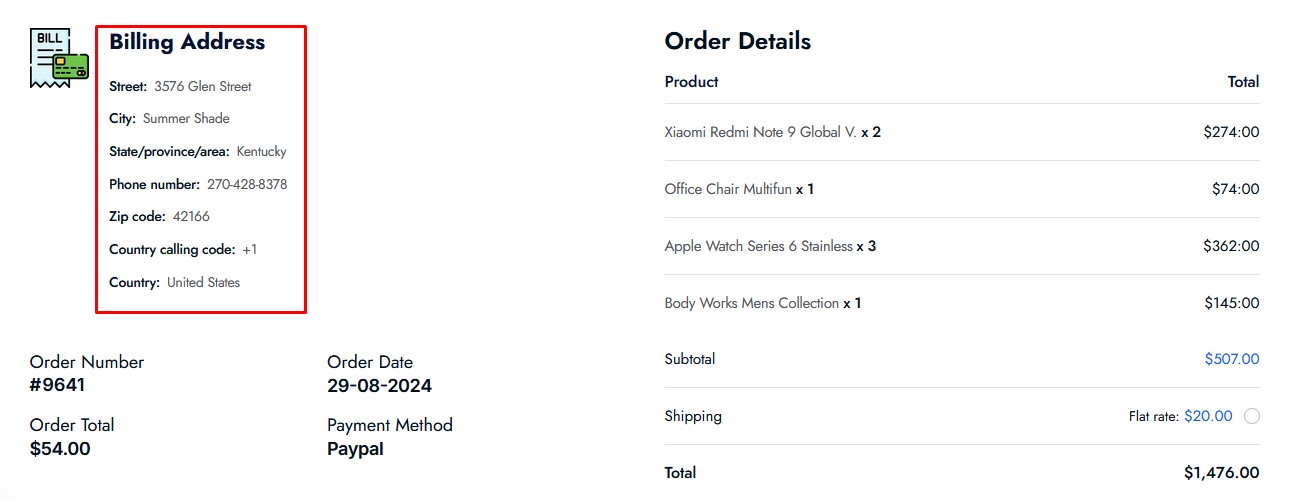Click the bill and credit card icon
The width and height of the screenshot is (1298, 501).
pyautogui.click(x=59, y=58)
